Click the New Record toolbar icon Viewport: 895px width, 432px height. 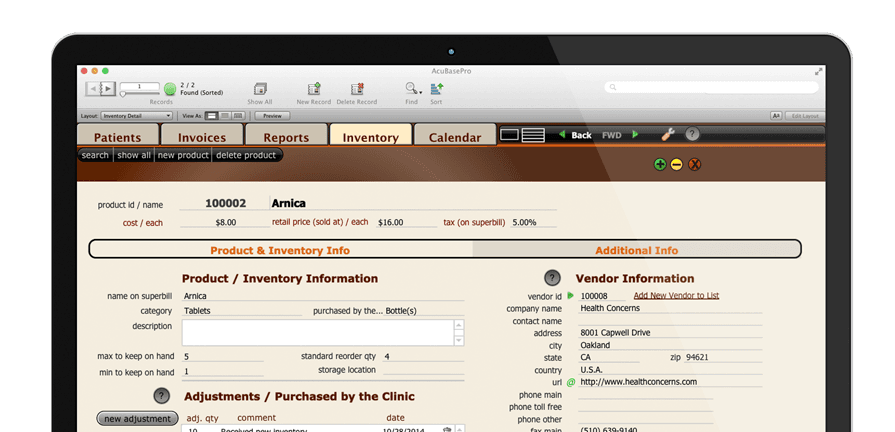pos(314,90)
